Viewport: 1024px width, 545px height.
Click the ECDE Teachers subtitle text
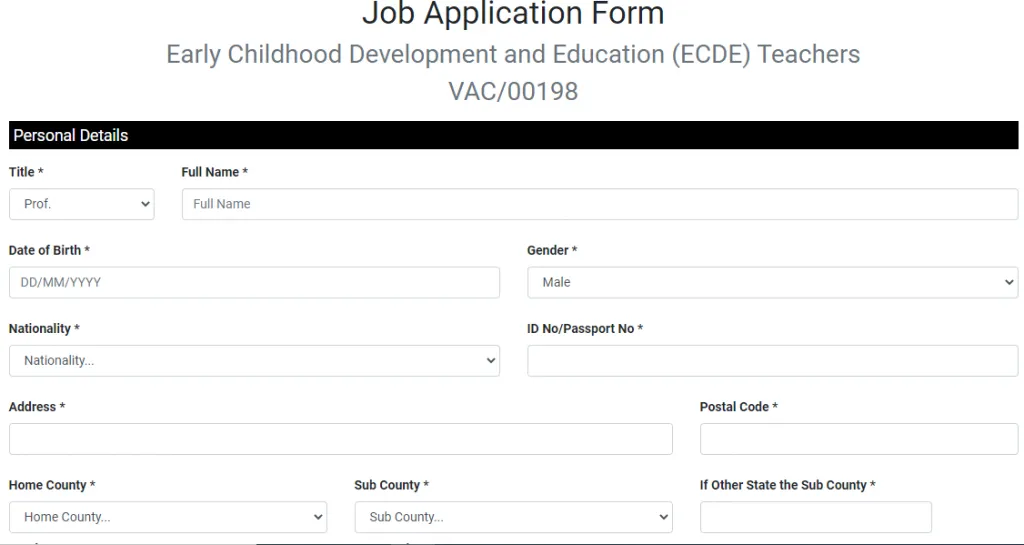[513, 54]
